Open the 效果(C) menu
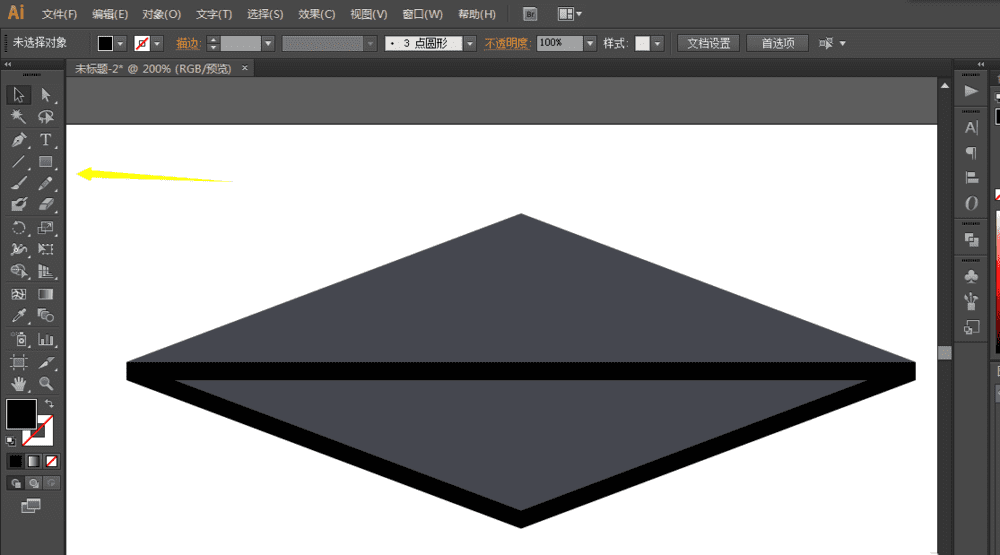Viewport: 1000px width, 555px height. 317,14
